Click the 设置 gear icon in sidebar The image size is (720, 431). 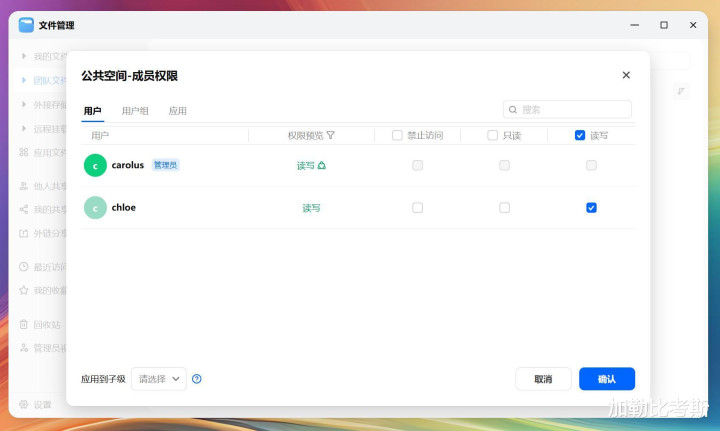pos(24,404)
